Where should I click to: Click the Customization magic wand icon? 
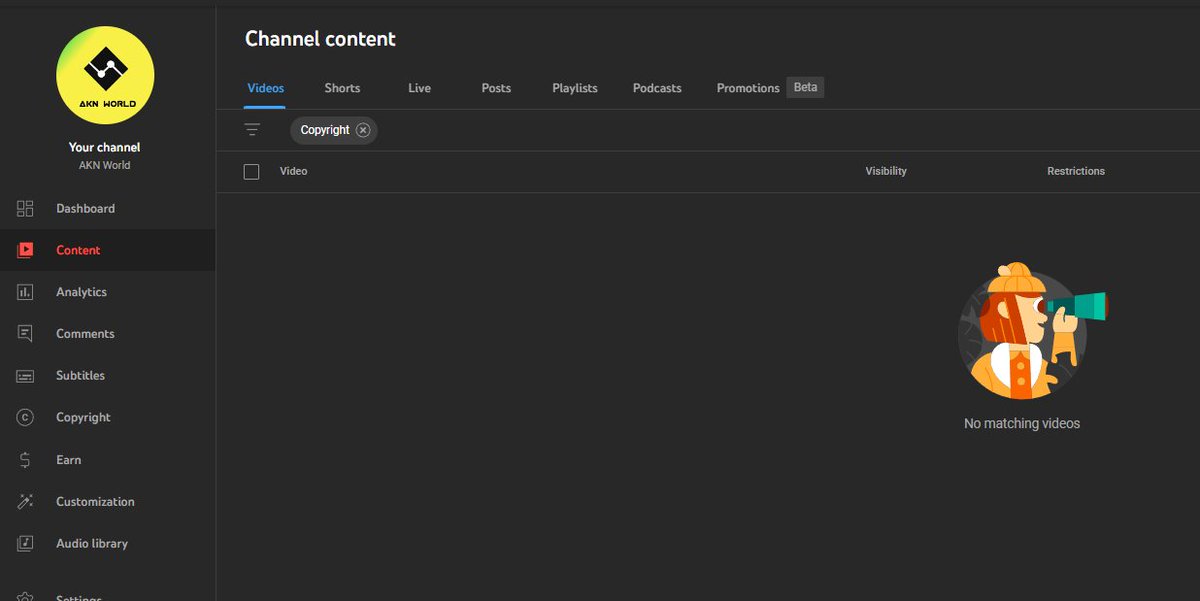pyautogui.click(x=26, y=502)
